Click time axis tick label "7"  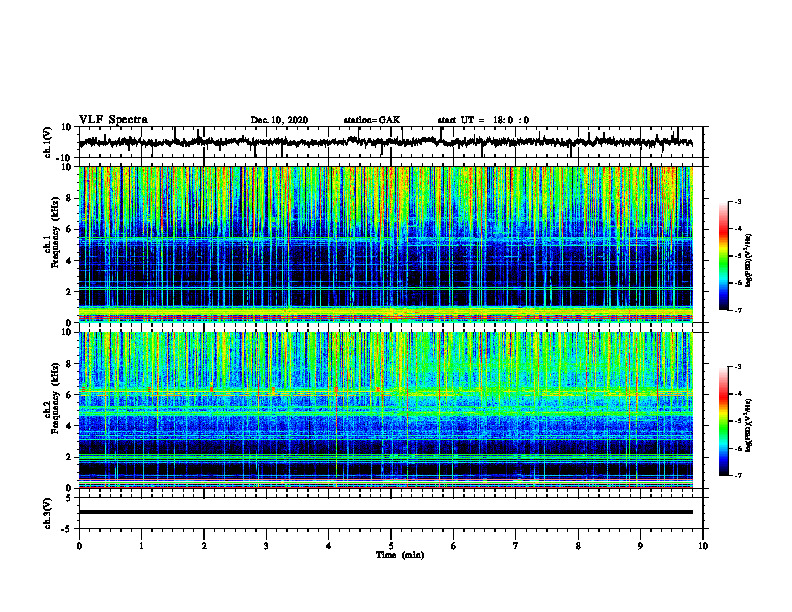(516, 546)
